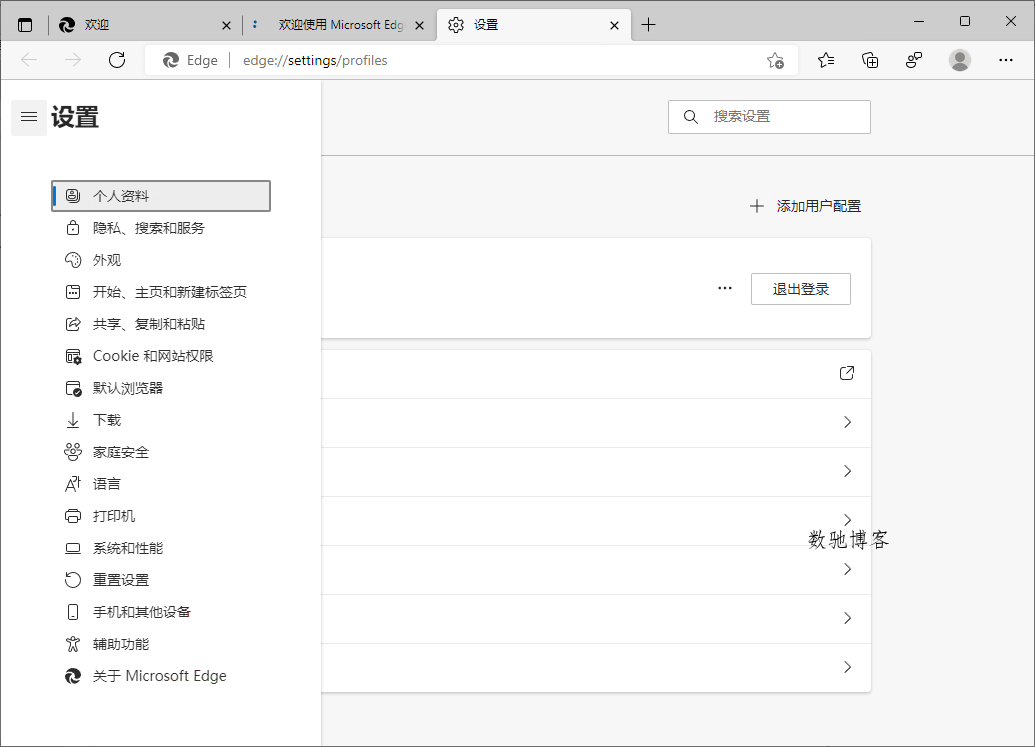Select the 设置 tab
This screenshot has height=747, width=1035.
(x=534, y=25)
